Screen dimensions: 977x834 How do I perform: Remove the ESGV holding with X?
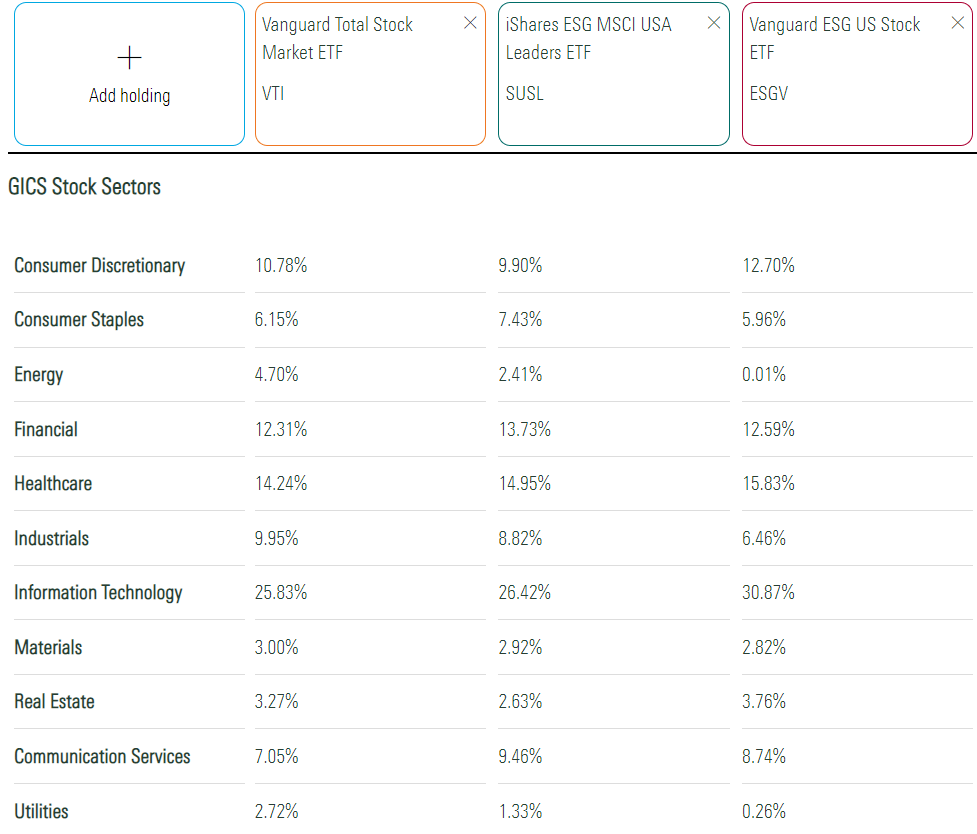(x=957, y=23)
